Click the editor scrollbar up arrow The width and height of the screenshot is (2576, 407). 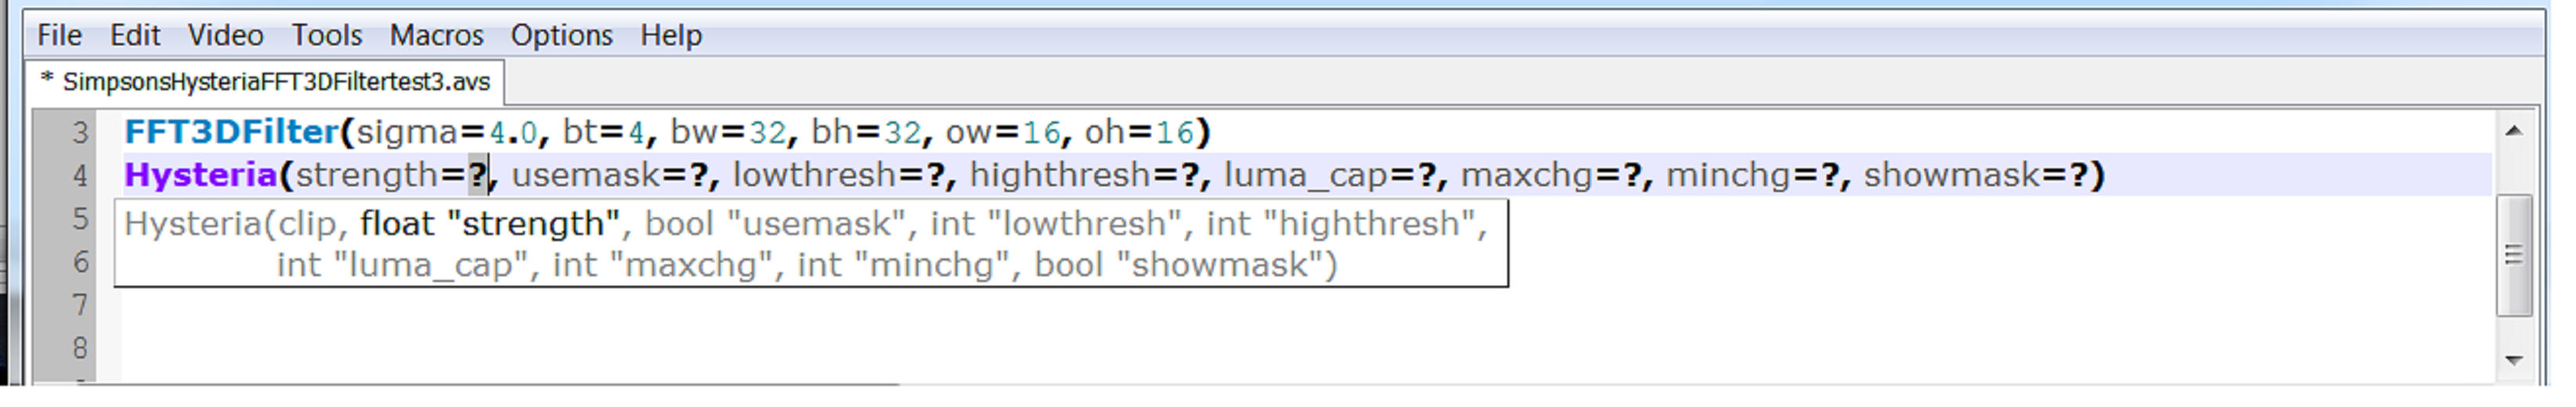tap(2514, 131)
